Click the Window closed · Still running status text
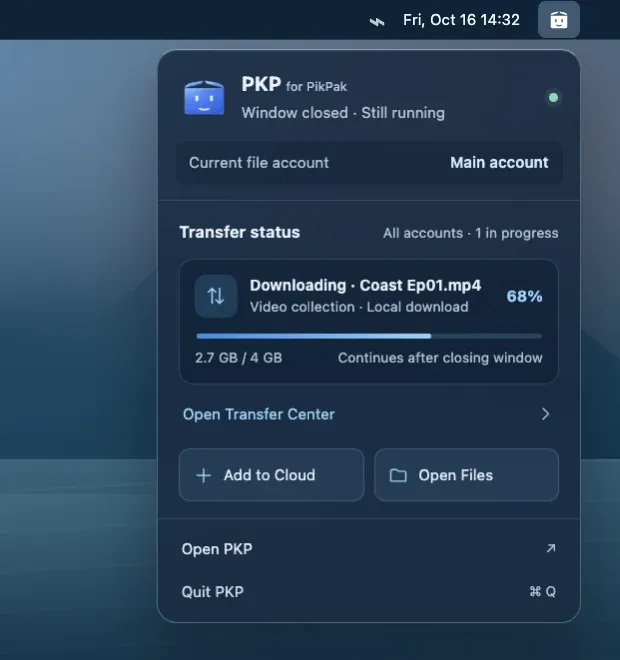 click(343, 113)
